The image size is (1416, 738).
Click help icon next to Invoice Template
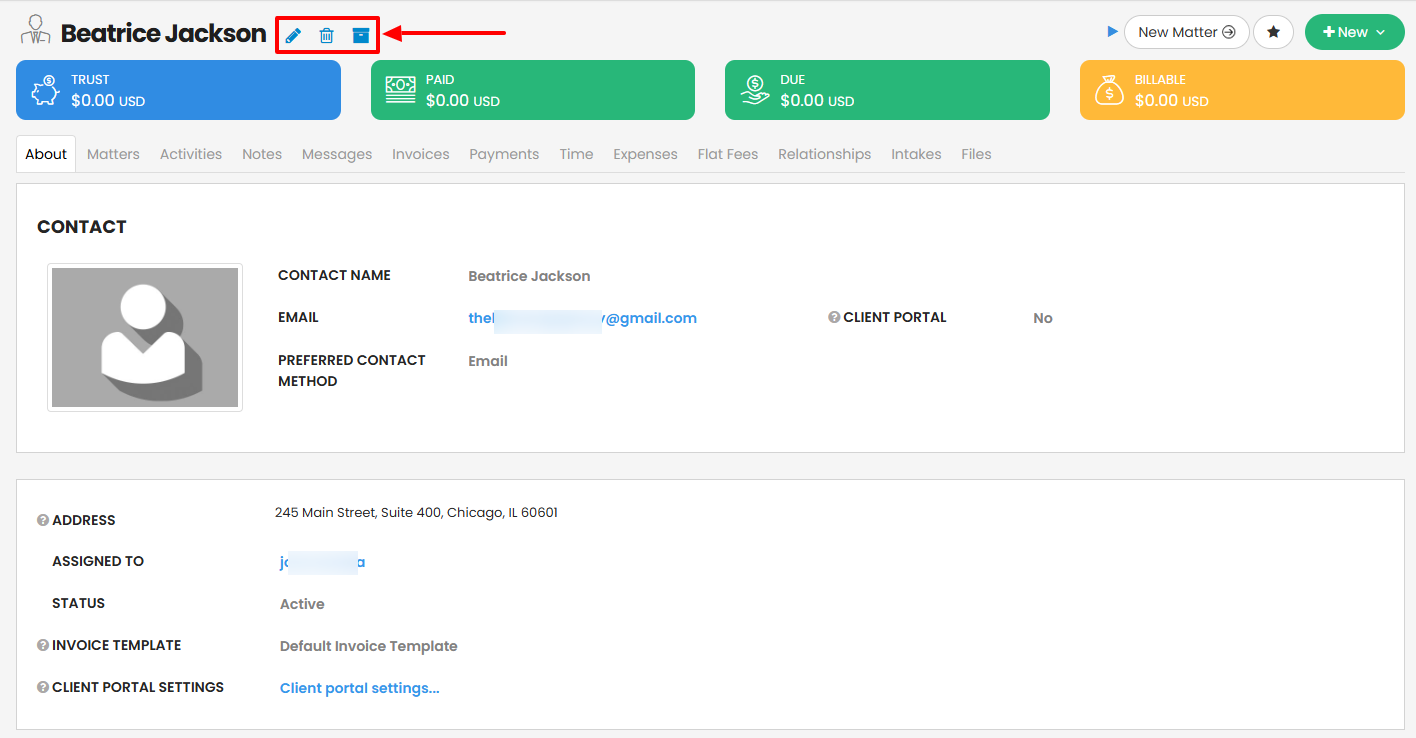(x=43, y=646)
